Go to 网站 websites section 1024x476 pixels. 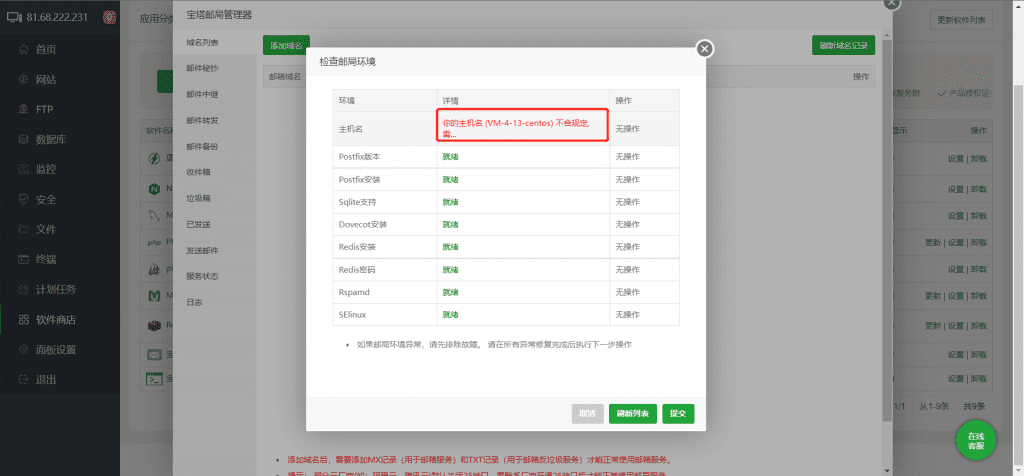45,79
